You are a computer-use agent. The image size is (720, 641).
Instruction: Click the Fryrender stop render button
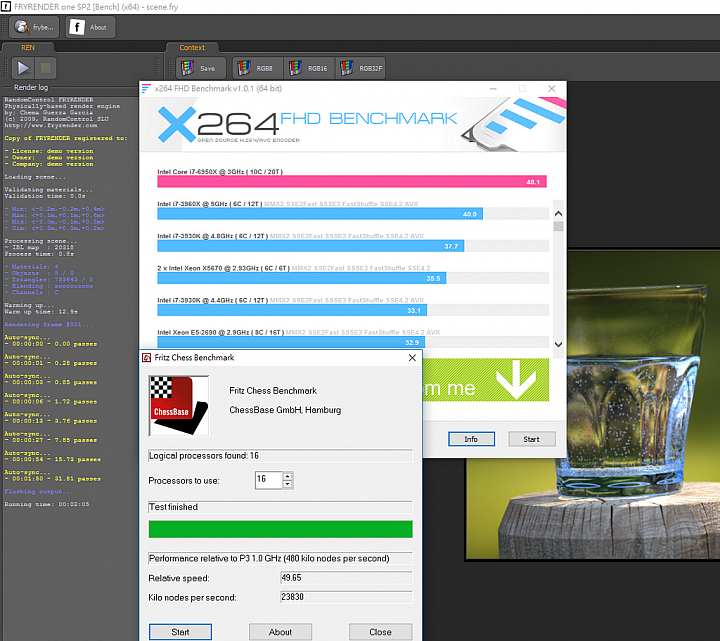tap(45, 68)
